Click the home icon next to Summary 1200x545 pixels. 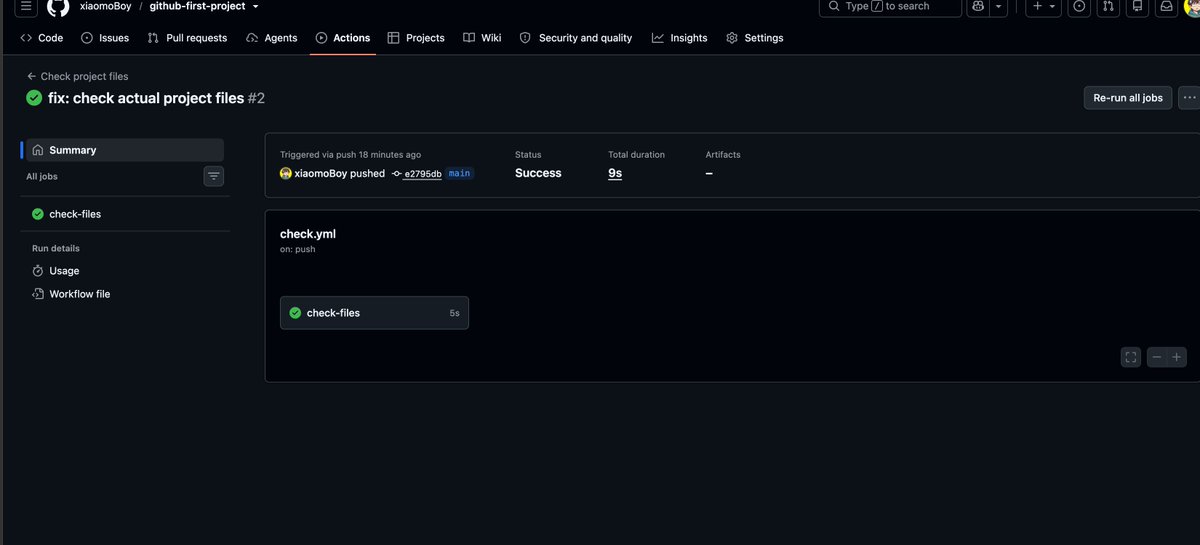click(x=38, y=150)
